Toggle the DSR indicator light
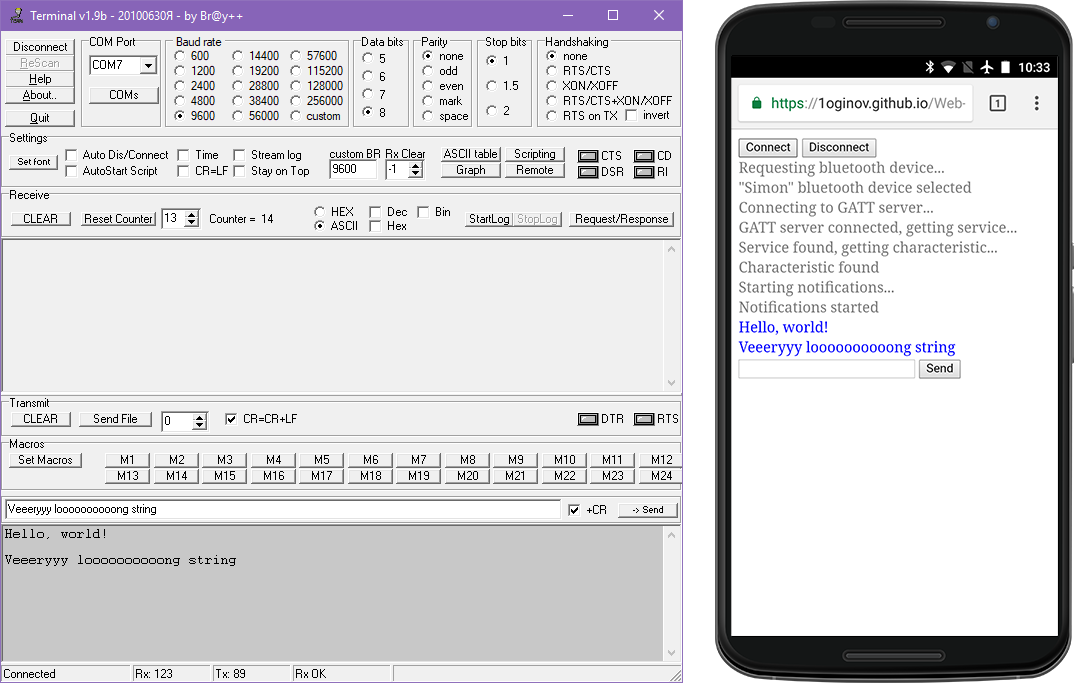Image resolution: width=1074 pixels, height=683 pixels. point(588,172)
